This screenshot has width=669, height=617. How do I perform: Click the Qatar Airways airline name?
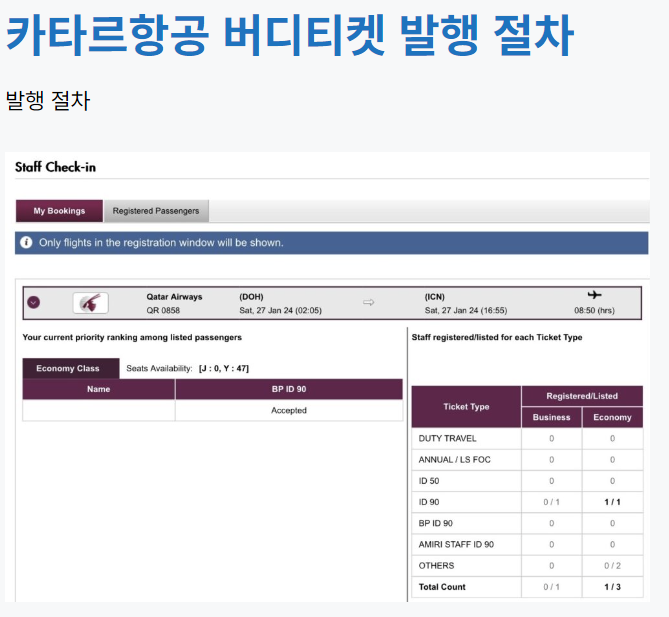[174, 297]
